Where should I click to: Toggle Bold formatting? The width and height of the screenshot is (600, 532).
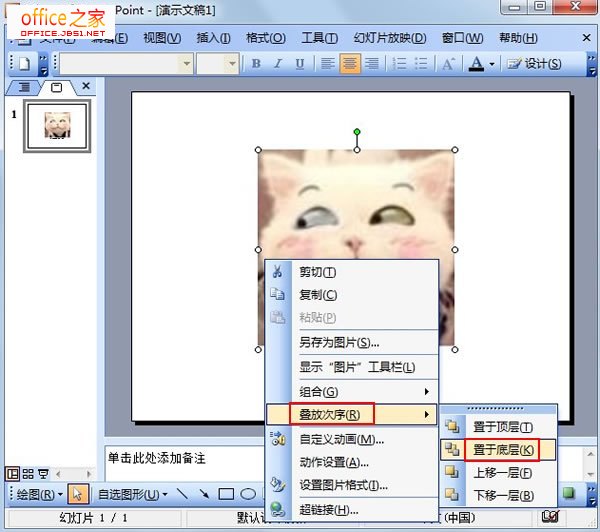point(256,64)
